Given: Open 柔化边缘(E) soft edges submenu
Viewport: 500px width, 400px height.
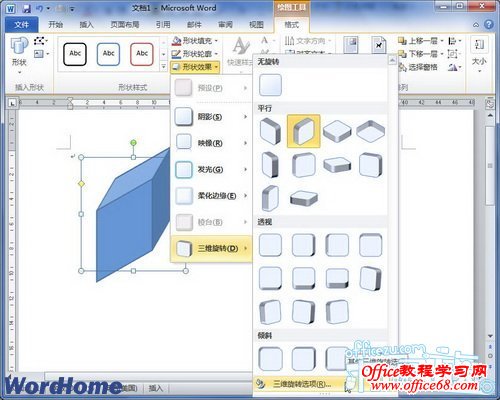Looking at the screenshot, I should (211, 196).
